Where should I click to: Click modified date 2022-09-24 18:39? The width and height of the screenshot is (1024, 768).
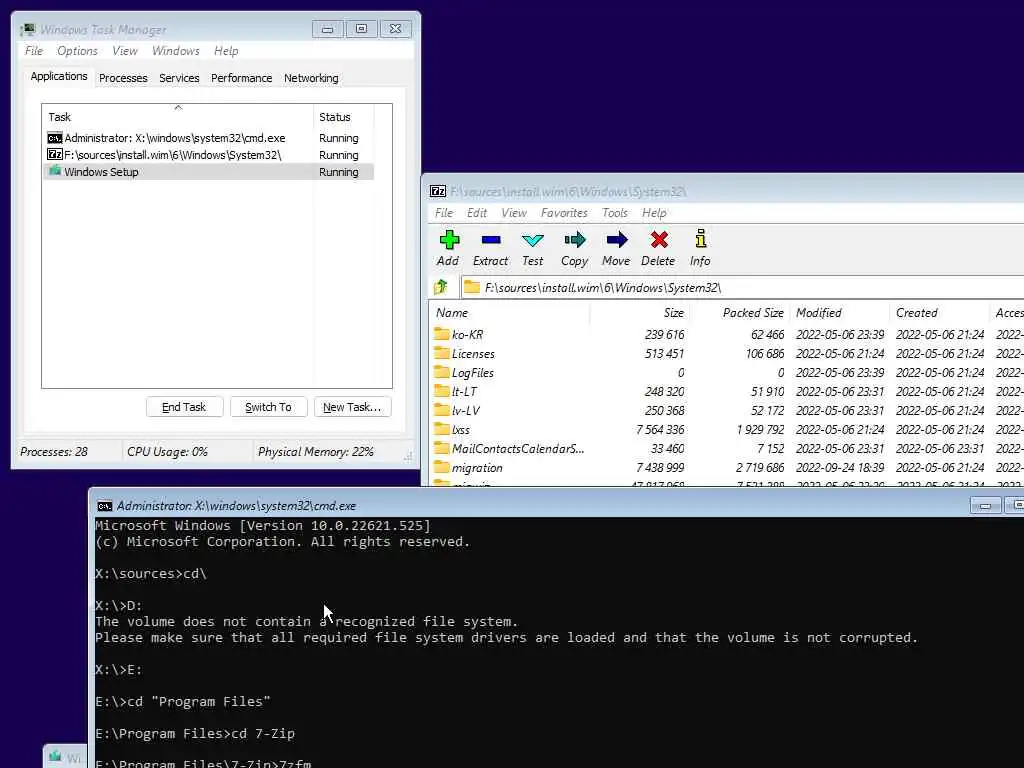click(840, 468)
